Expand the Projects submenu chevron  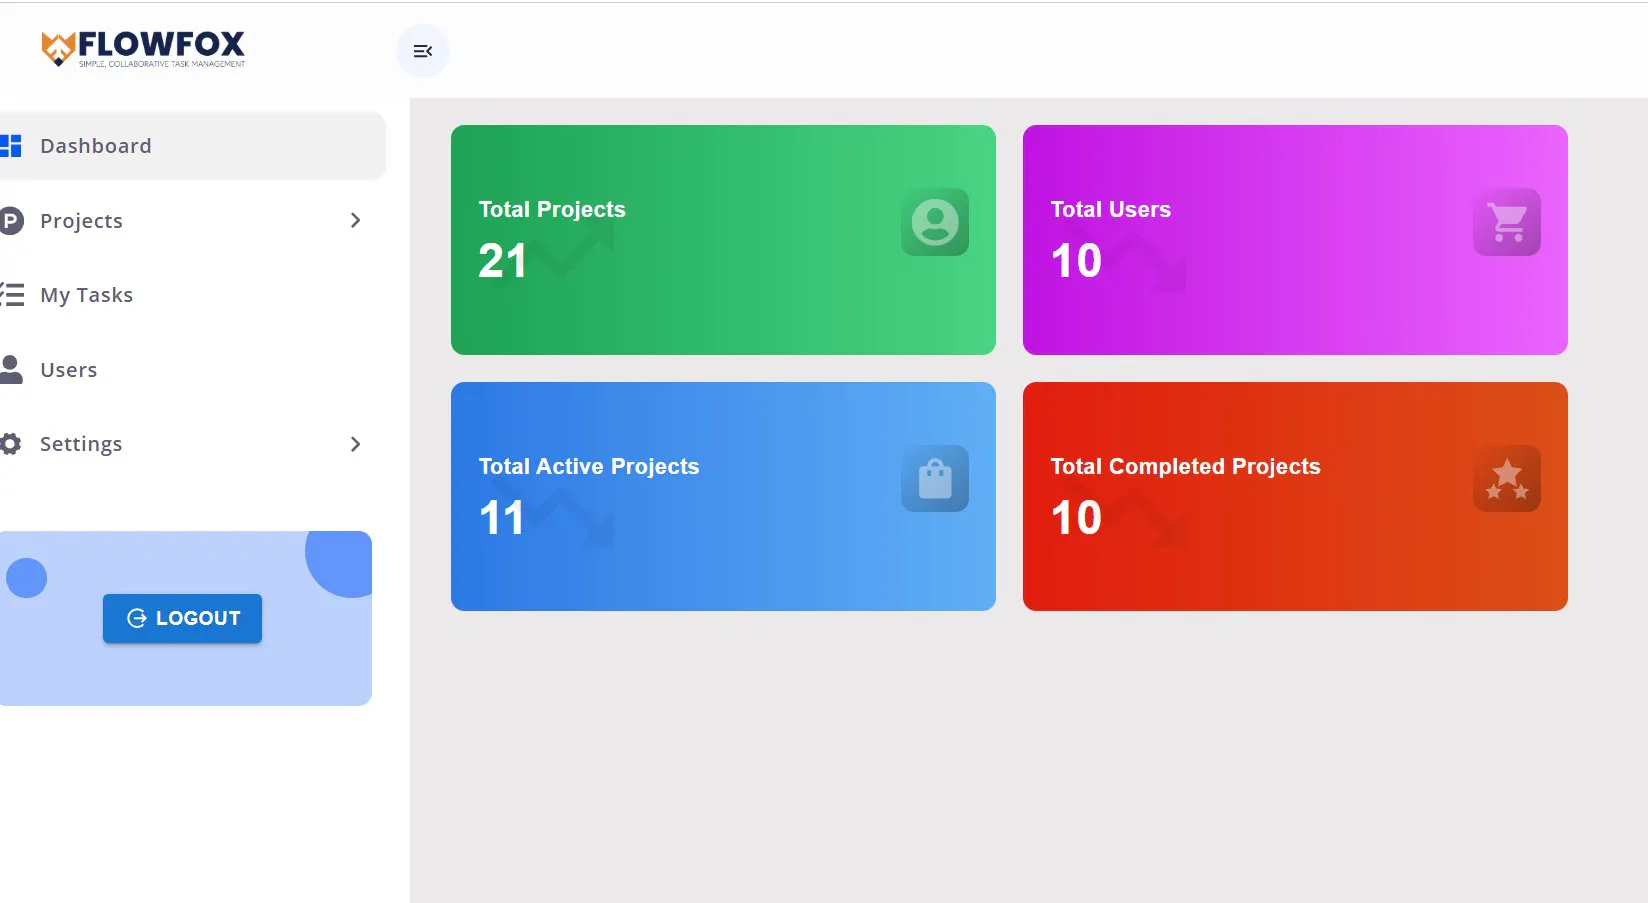coord(355,220)
